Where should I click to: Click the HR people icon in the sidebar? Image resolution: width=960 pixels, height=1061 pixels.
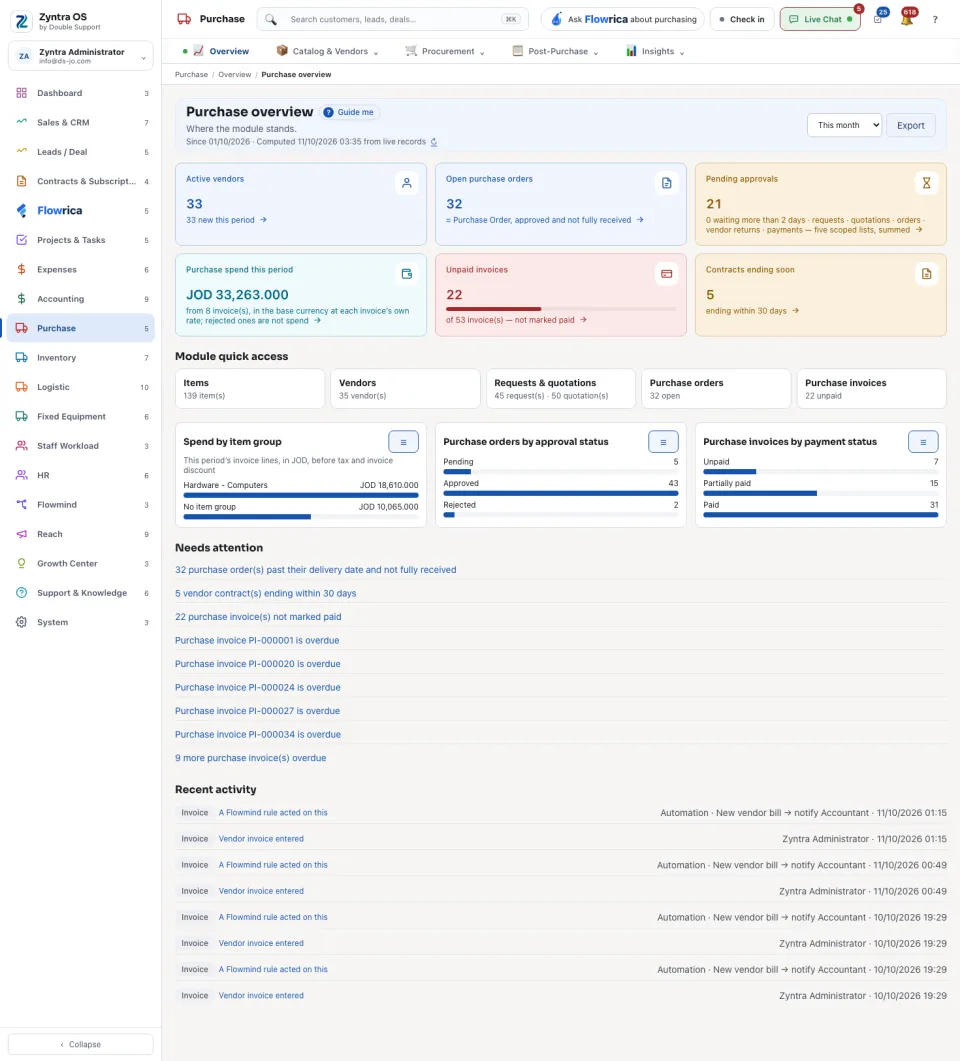coord(22,475)
